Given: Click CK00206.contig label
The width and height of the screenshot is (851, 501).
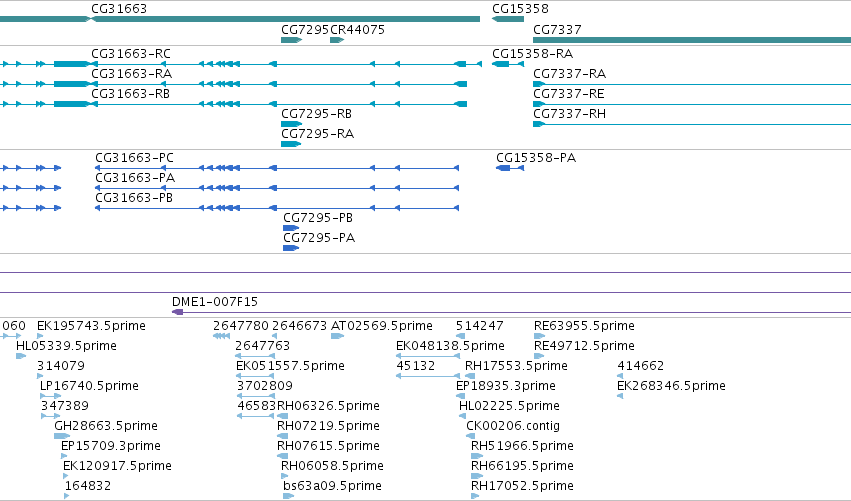Looking at the screenshot, I should 513,426.
